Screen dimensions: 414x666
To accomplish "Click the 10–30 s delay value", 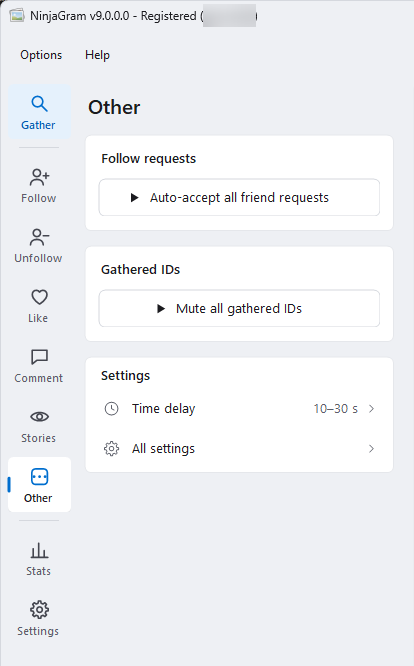I will pyautogui.click(x=335, y=409).
